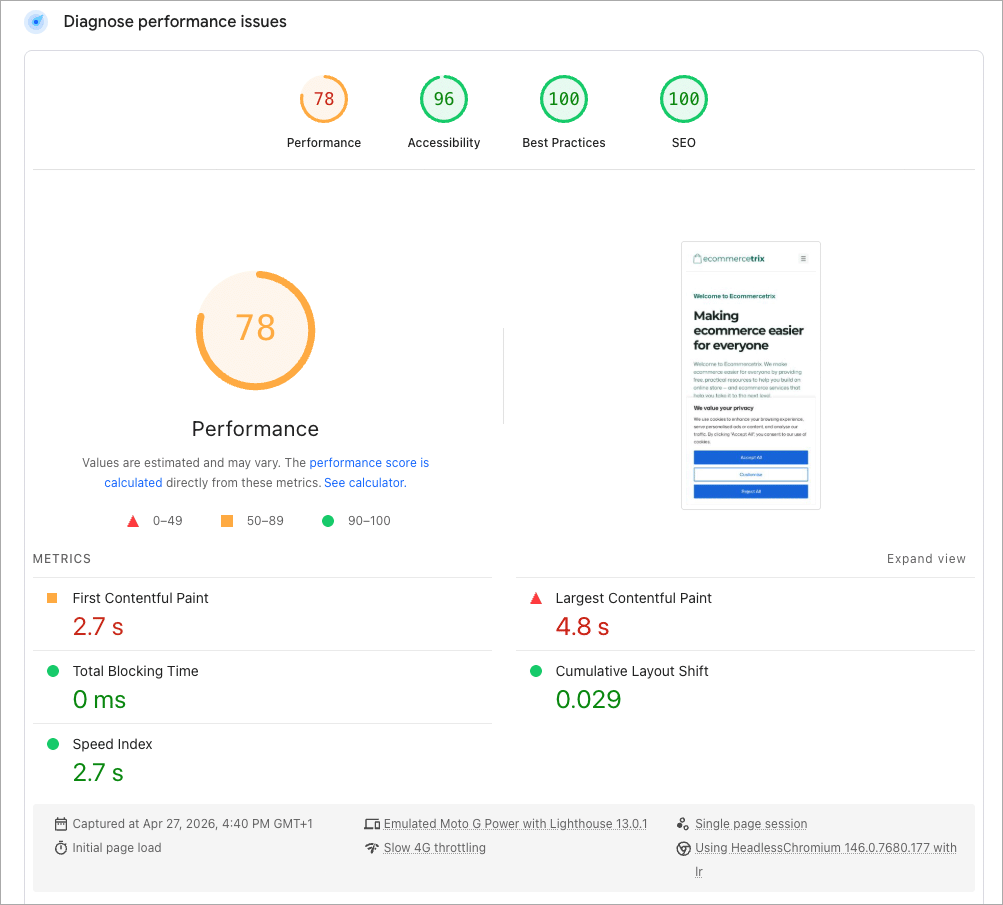
Task: Click the Emulated Moto G Power with Lighthouse link
Action: click(x=515, y=824)
